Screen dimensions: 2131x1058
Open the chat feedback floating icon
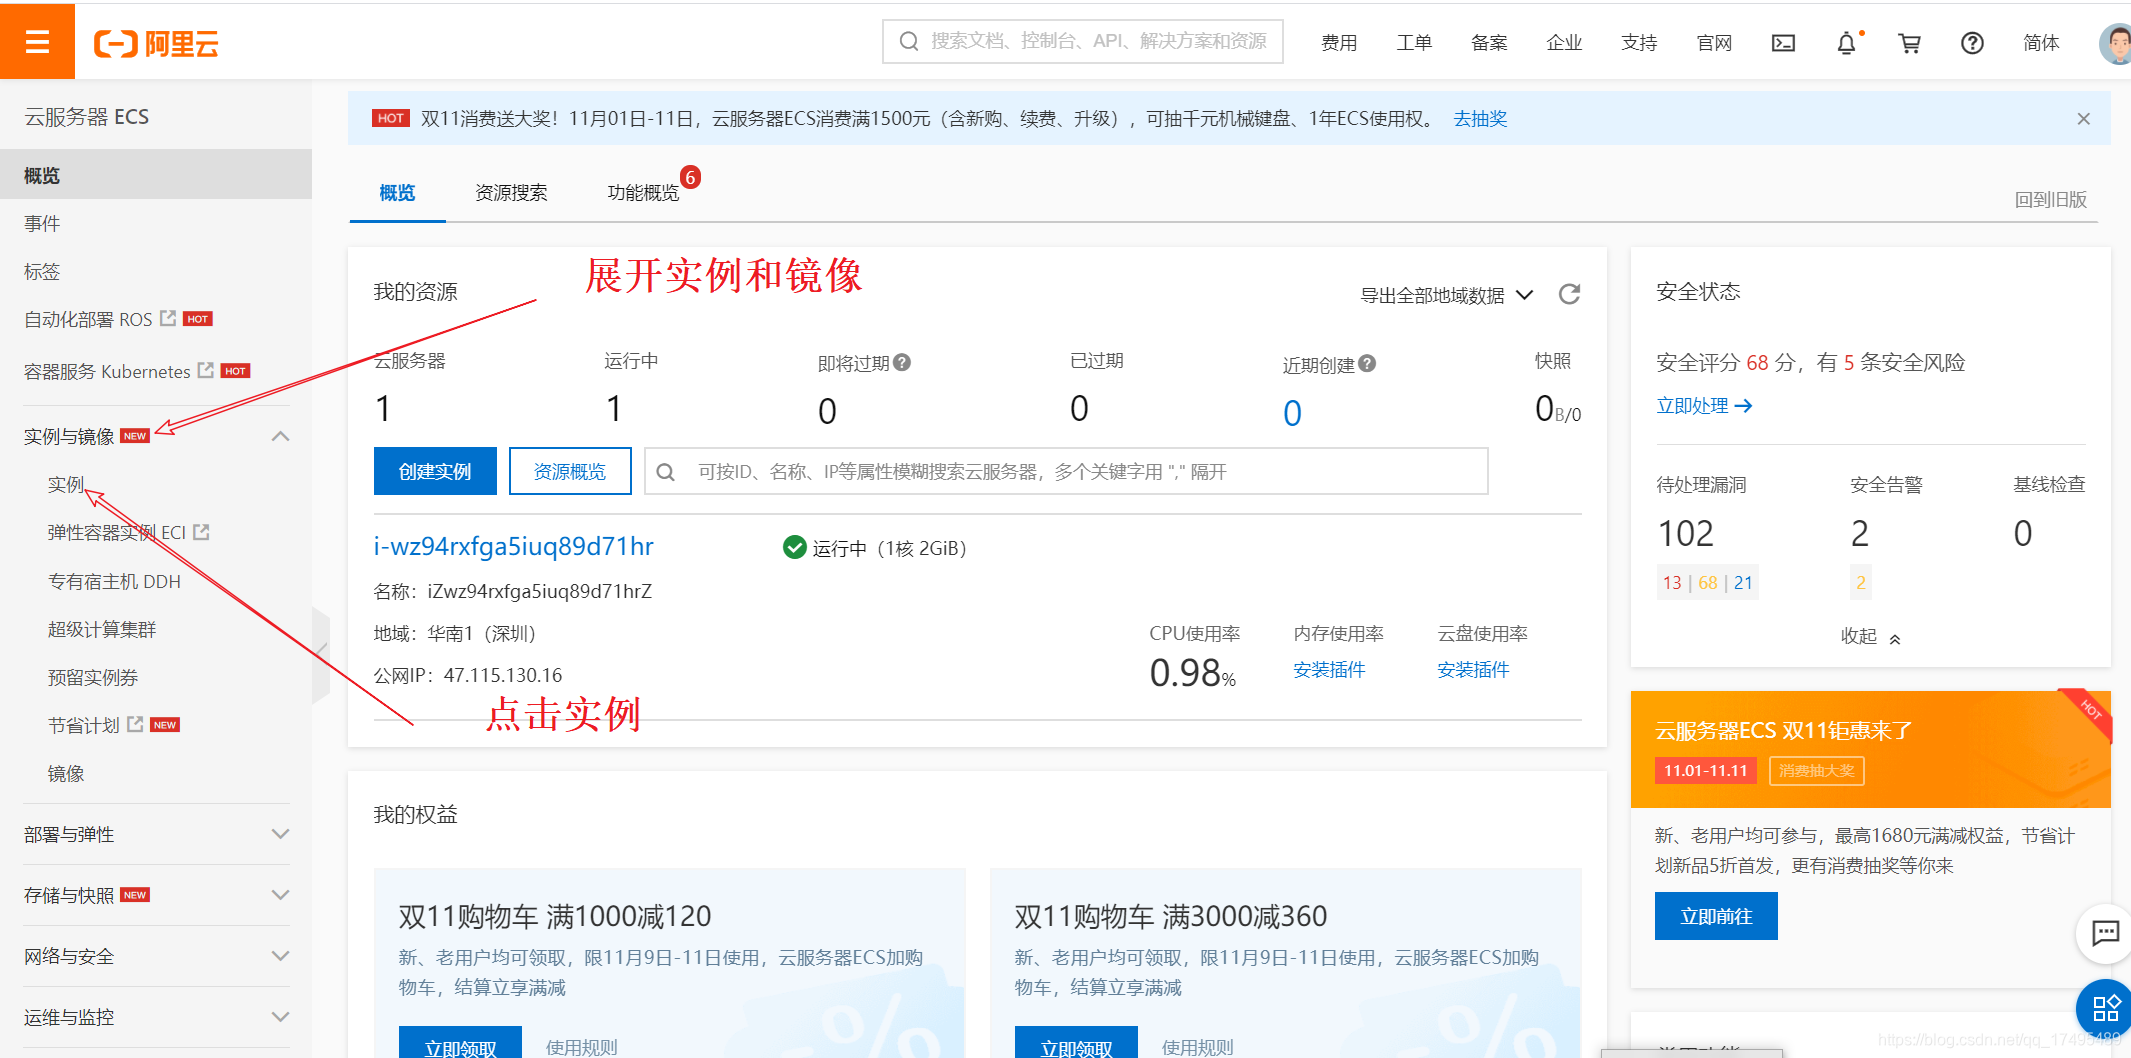point(2105,933)
